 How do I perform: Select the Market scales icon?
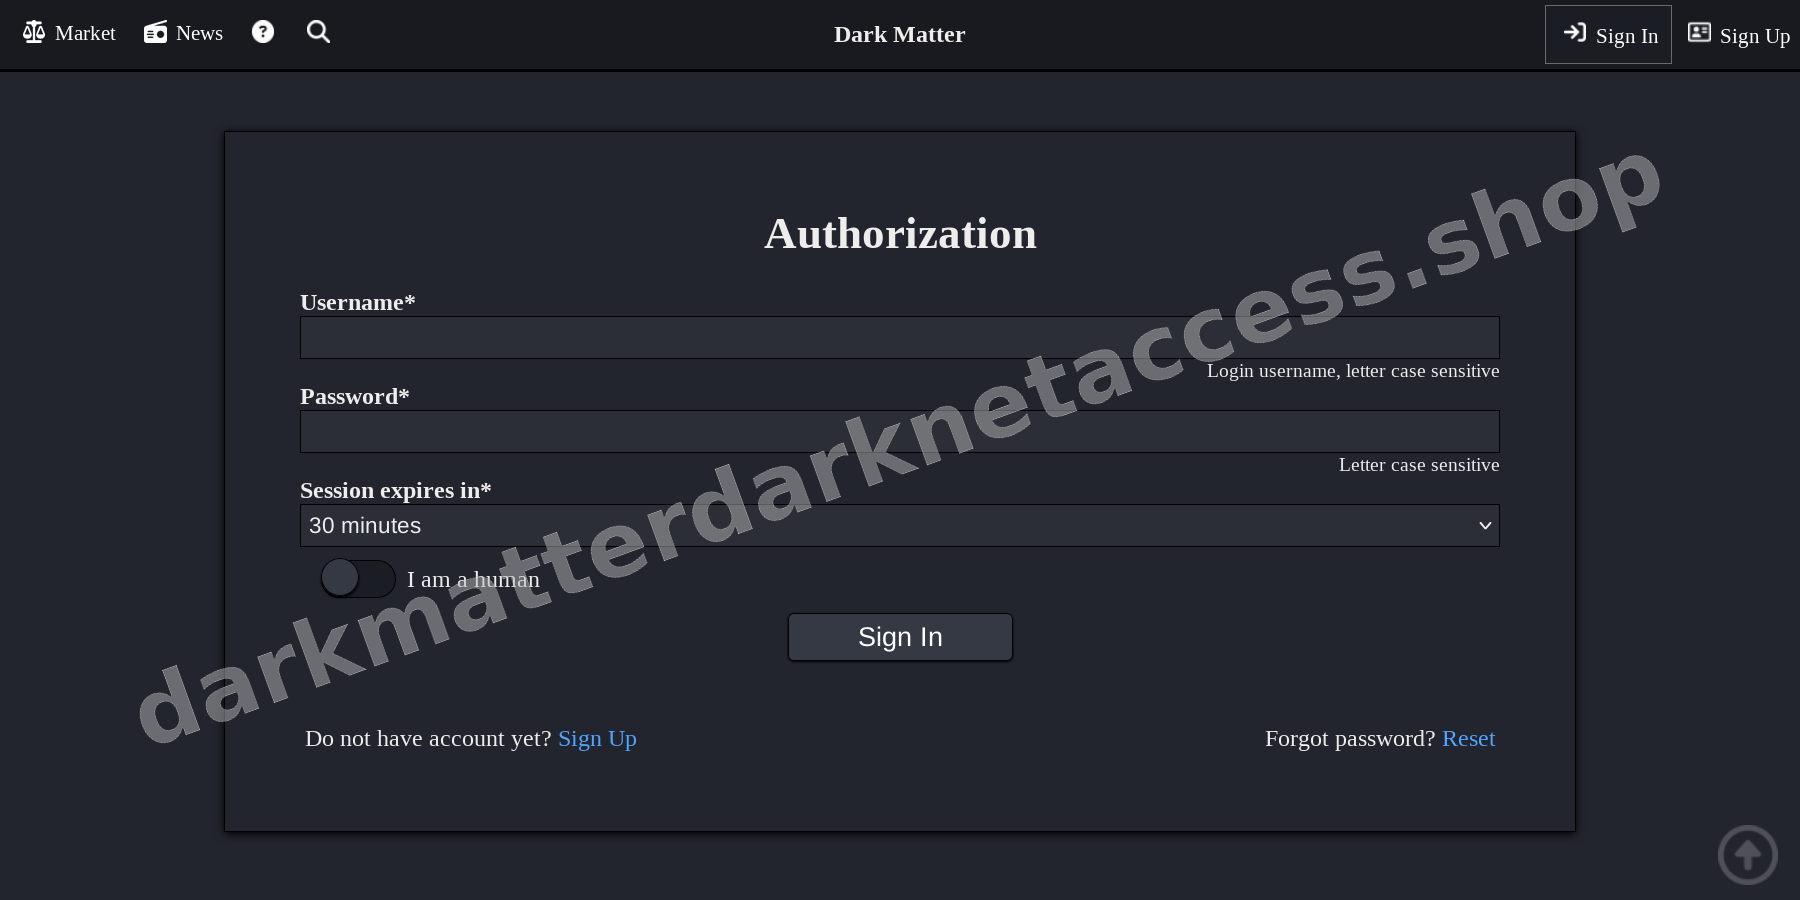33,32
